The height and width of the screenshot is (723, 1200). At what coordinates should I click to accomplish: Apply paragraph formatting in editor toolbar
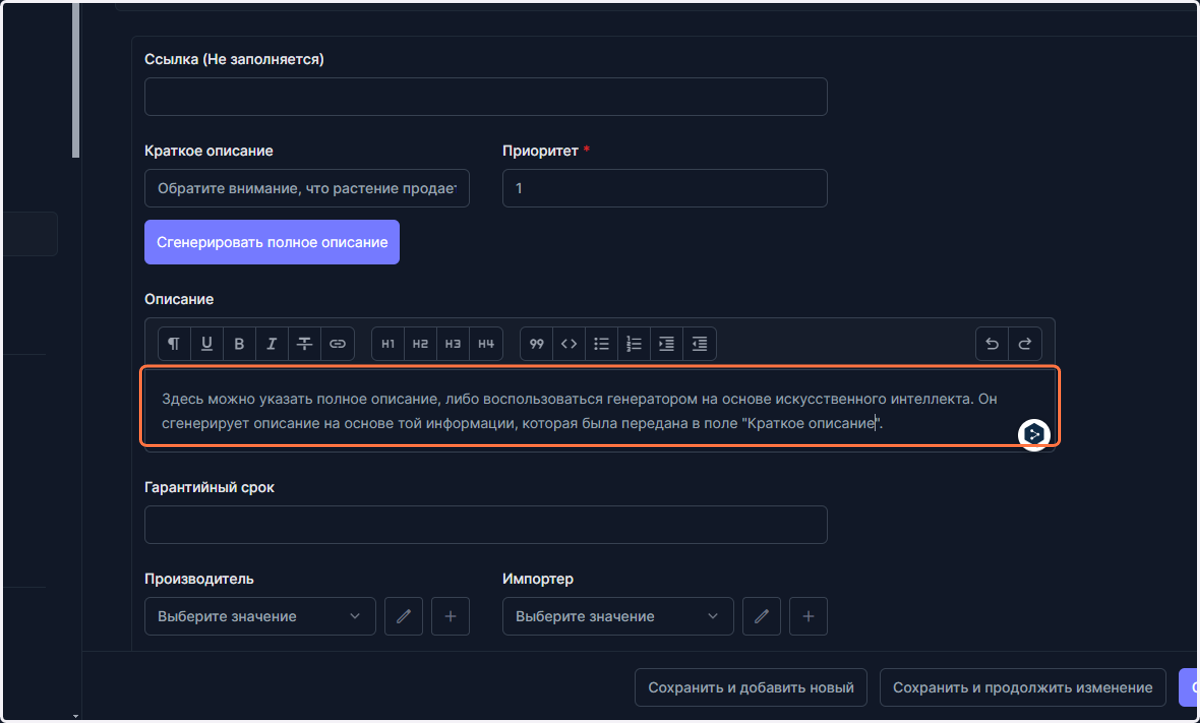click(x=174, y=343)
